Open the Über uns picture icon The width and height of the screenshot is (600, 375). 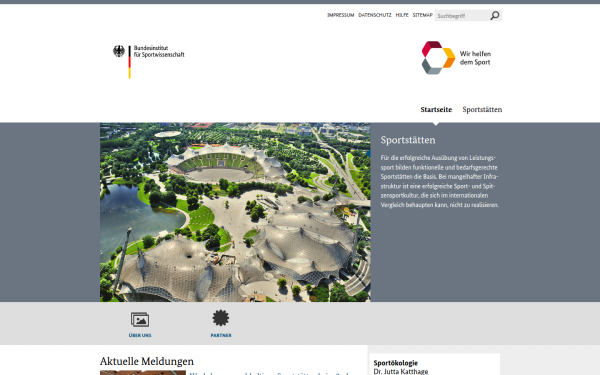pyautogui.click(x=140, y=320)
